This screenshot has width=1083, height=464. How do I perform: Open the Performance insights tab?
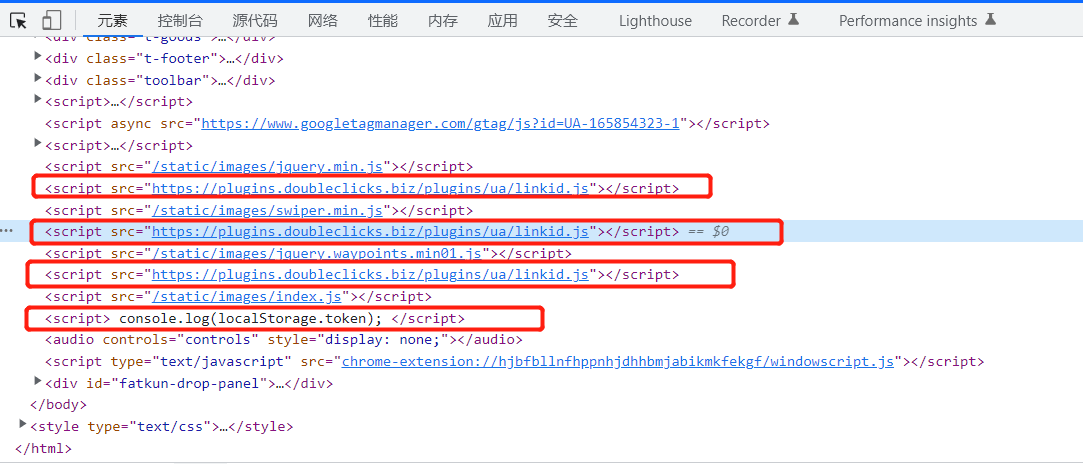pyautogui.click(x=917, y=21)
